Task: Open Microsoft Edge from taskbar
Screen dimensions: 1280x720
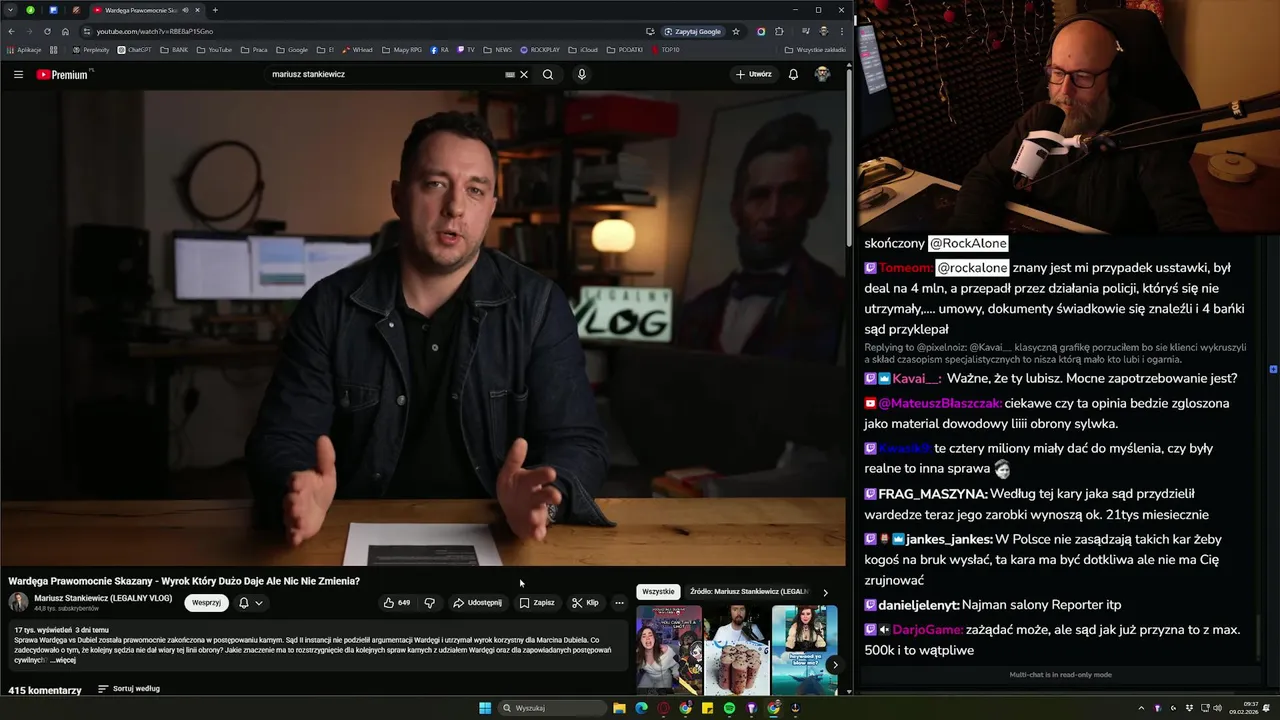Action: coord(642,708)
